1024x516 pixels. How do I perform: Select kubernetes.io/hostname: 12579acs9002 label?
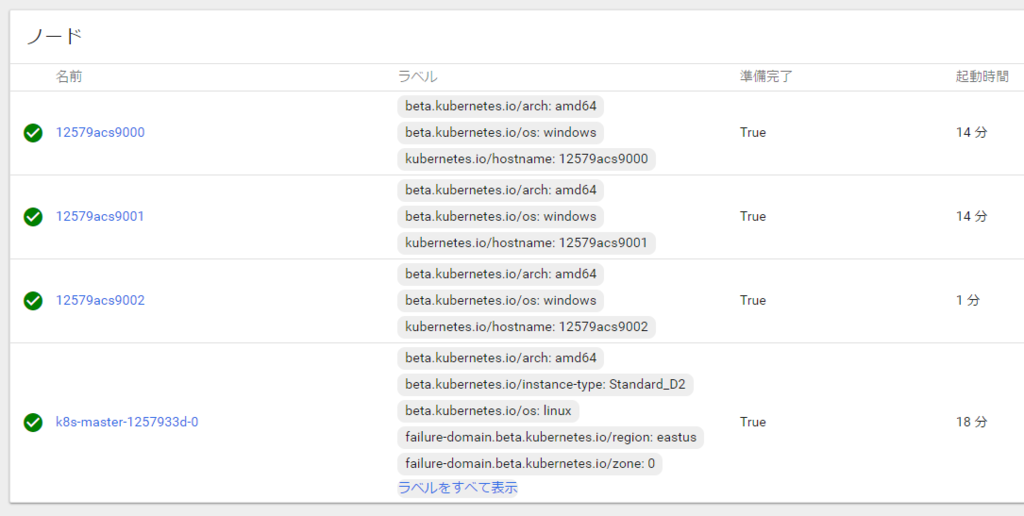click(526, 327)
